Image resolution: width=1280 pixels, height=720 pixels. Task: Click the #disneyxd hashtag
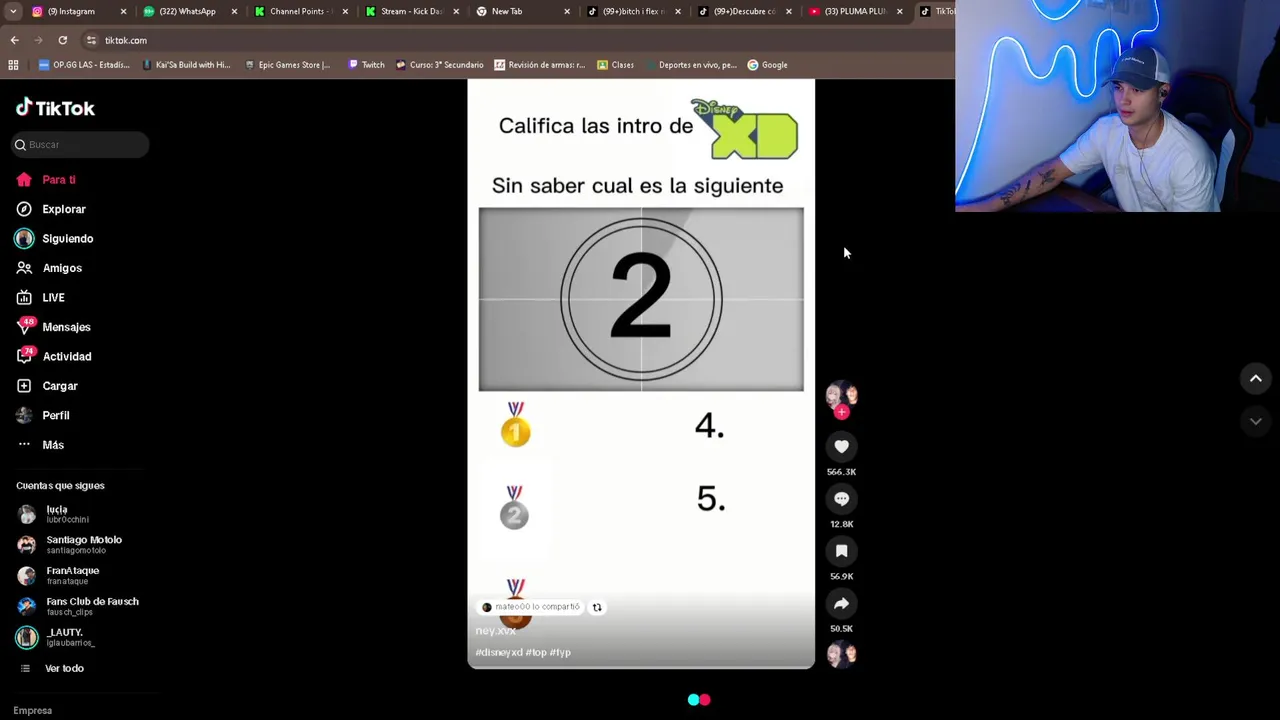498,652
